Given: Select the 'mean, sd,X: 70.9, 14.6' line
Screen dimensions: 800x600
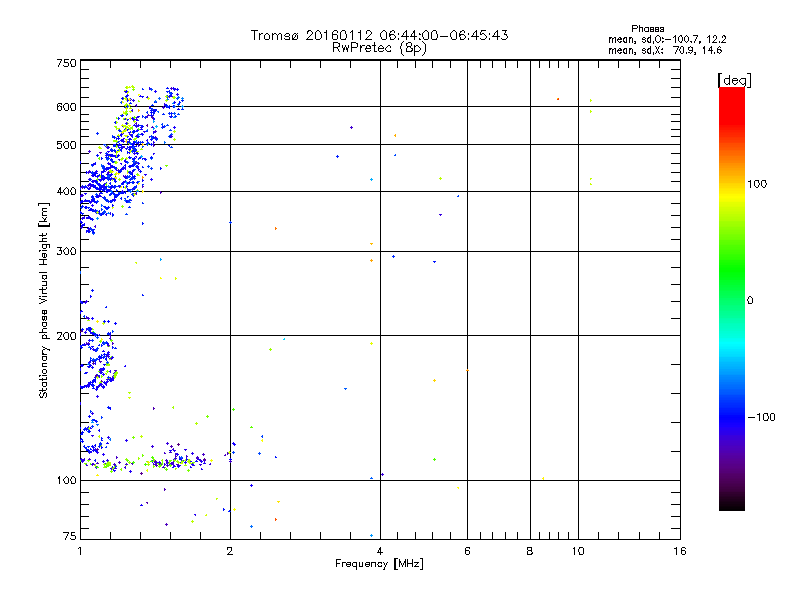Looking at the screenshot, I should (x=665, y=50).
